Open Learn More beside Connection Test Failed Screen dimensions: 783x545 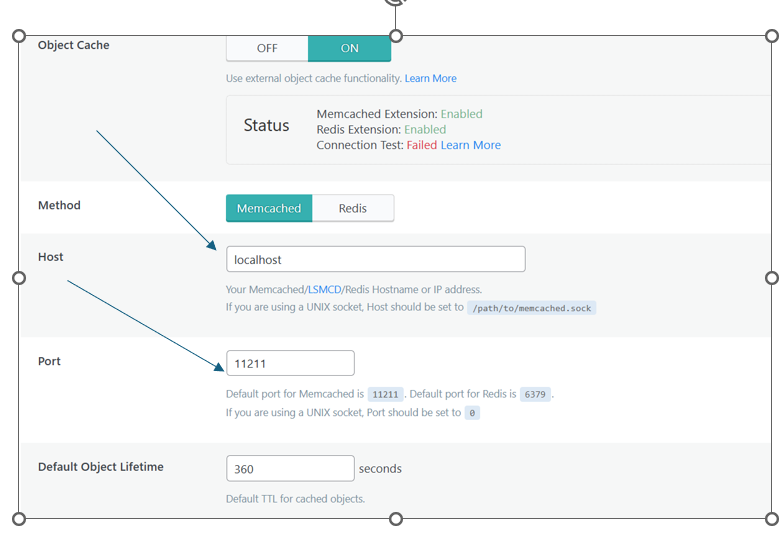(x=470, y=145)
